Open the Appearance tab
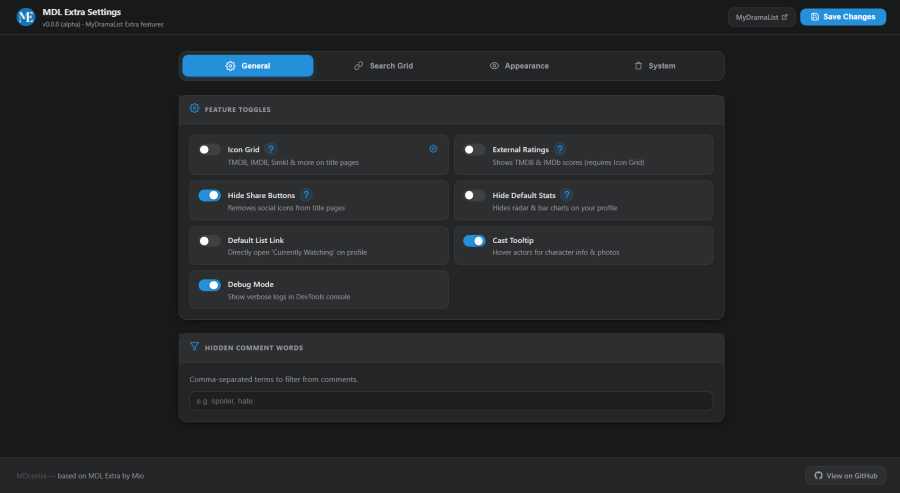 pos(519,66)
